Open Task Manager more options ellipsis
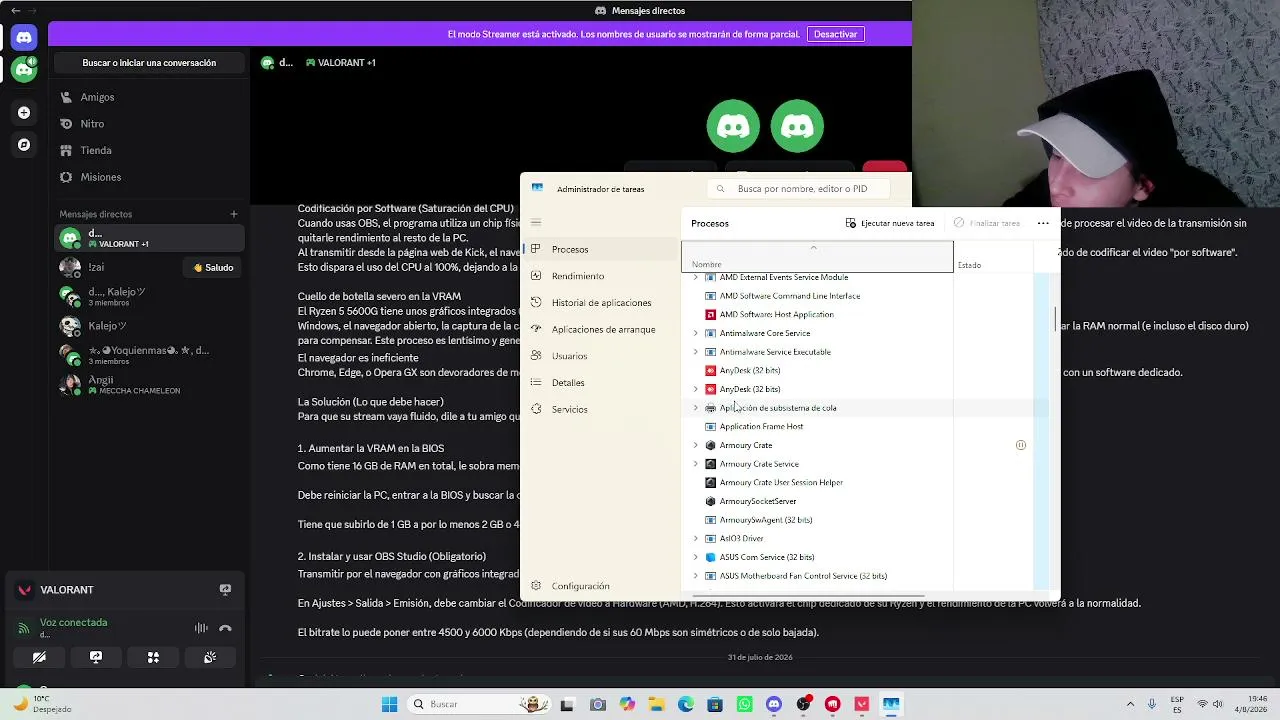 pos(1043,223)
